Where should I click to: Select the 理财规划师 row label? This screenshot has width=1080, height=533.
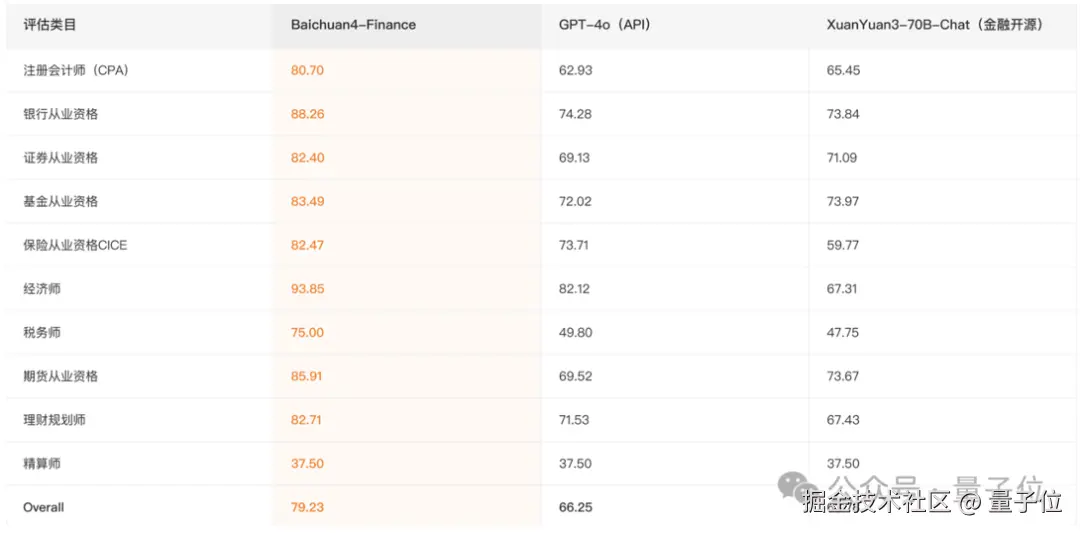[x=55, y=420]
